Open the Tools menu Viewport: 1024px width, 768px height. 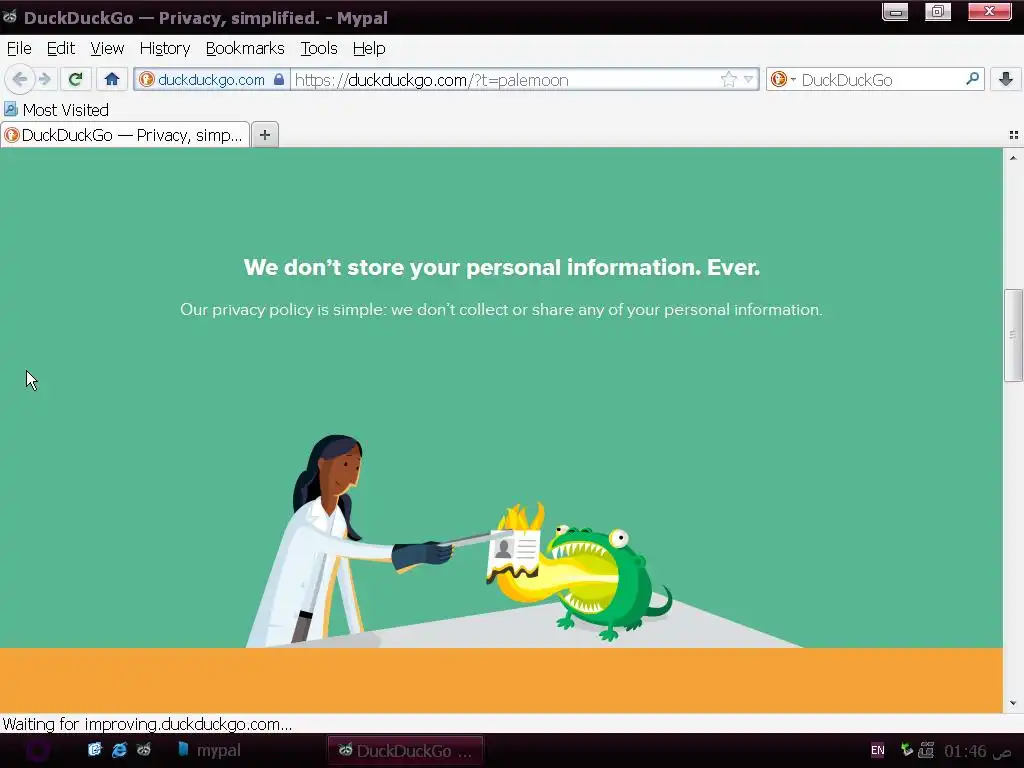click(x=319, y=48)
